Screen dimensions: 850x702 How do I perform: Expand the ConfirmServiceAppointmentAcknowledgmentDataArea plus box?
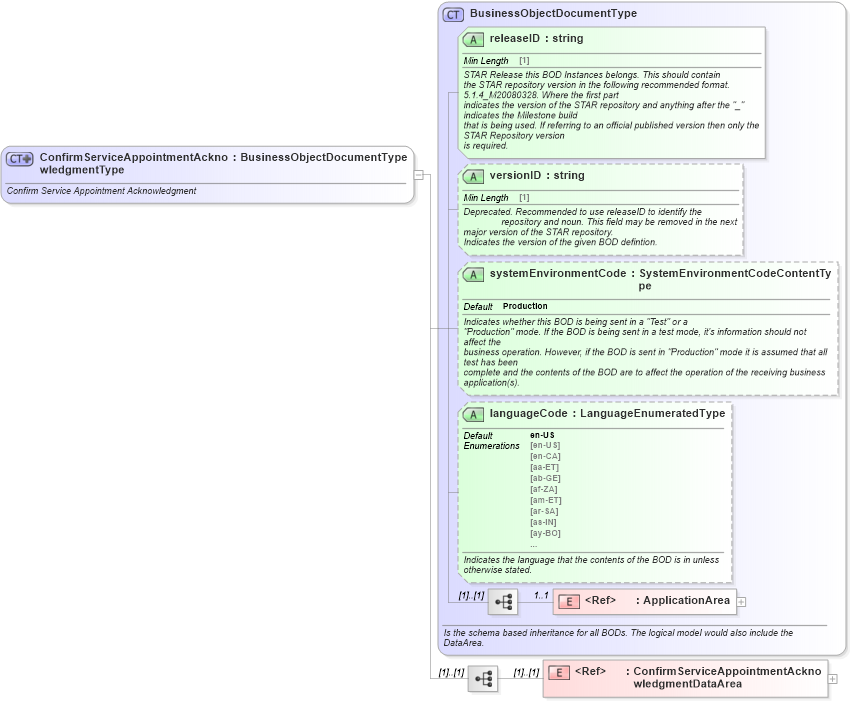(831, 677)
